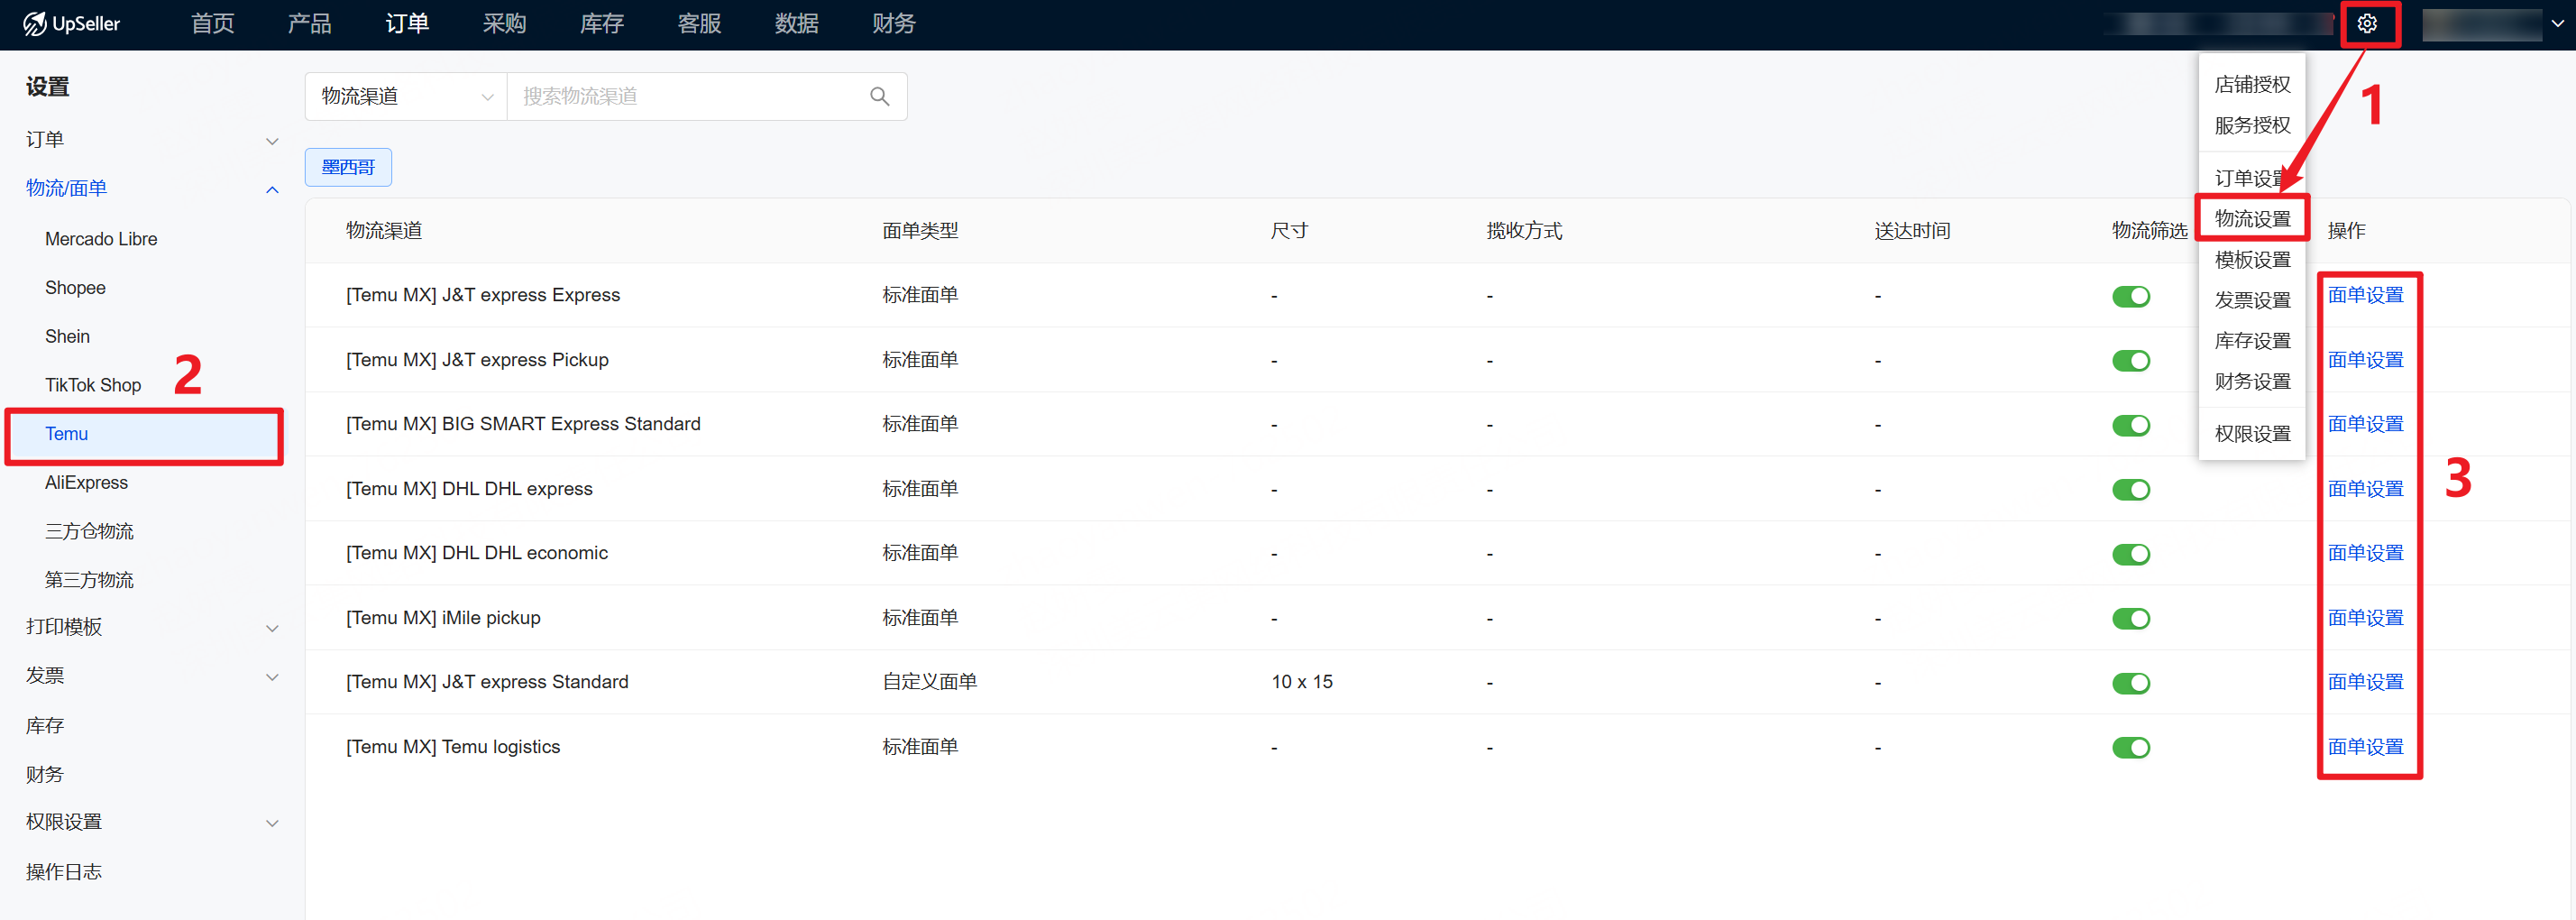Toggle off DHL DHL economic logistics filter
Image resolution: width=2576 pixels, height=920 pixels.
[x=2130, y=554]
